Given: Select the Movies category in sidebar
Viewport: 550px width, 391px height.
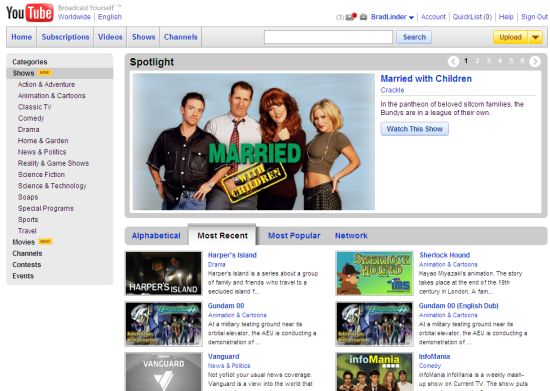Looking at the screenshot, I should click(24, 242).
